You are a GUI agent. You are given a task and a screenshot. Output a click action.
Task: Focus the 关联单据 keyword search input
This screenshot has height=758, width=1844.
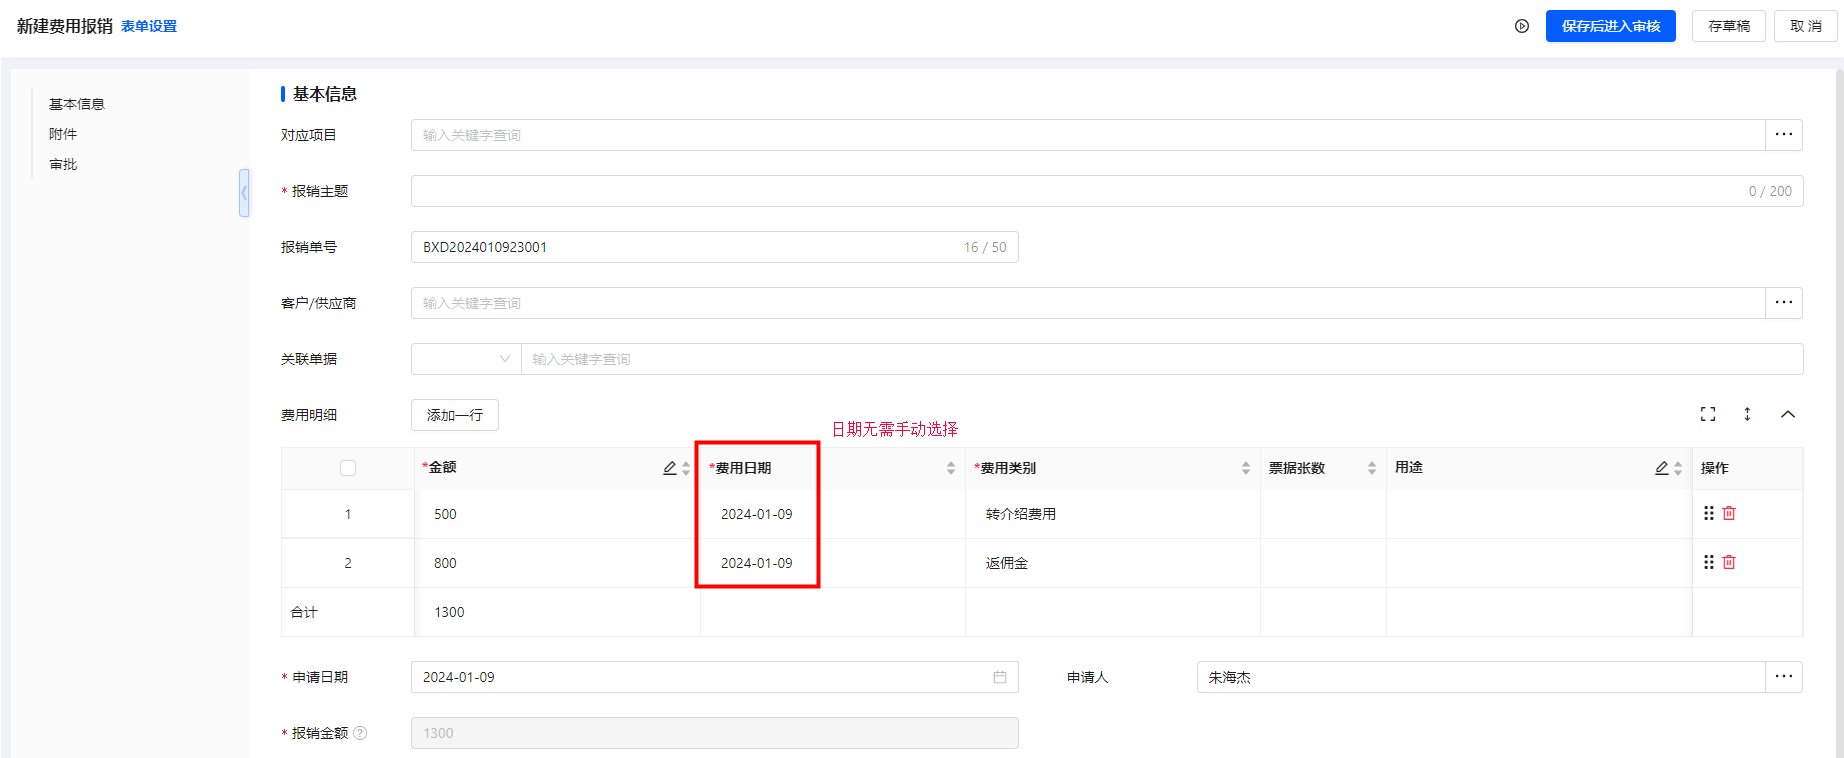pos(1162,359)
